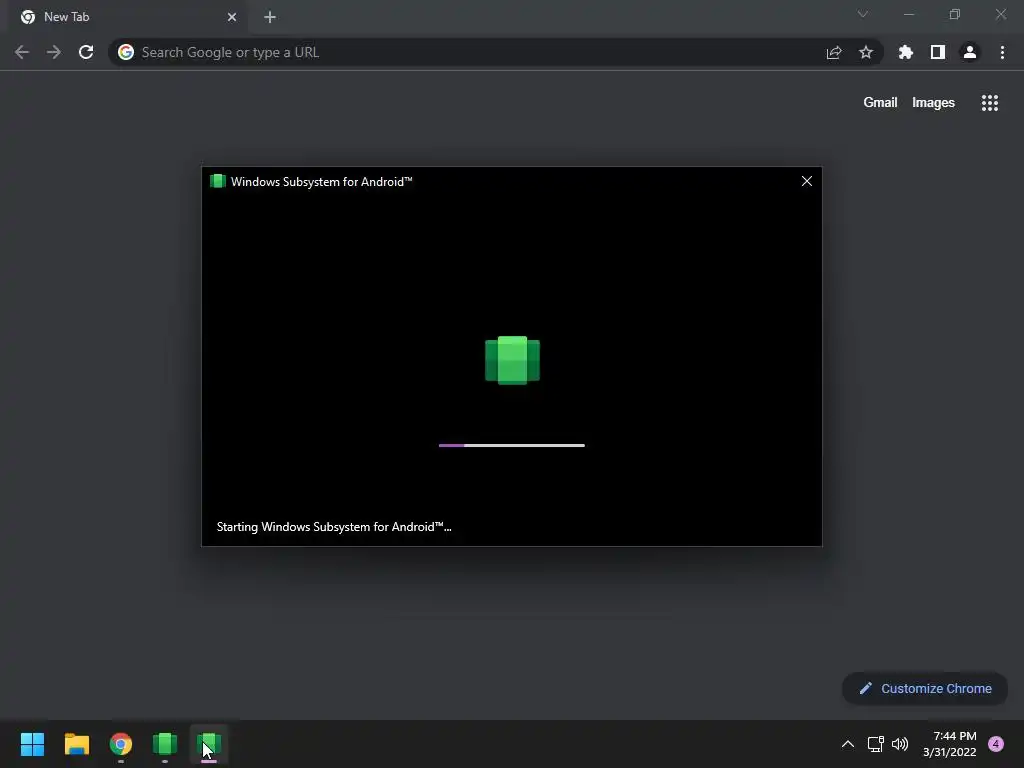This screenshot has width=1024, height=768.
Task: Minimize the Chrome window
Action: [909, 14]
